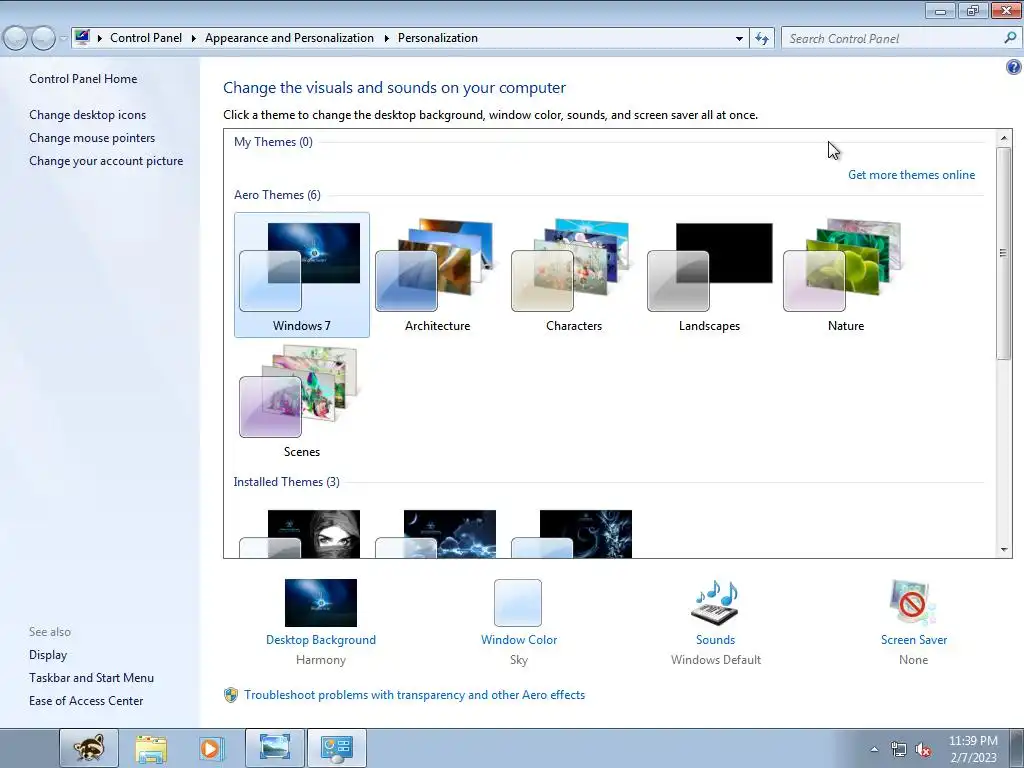Apply the Architecture theme
The width and height of the screenshot is (1024, 768).
tap(437, 275)
